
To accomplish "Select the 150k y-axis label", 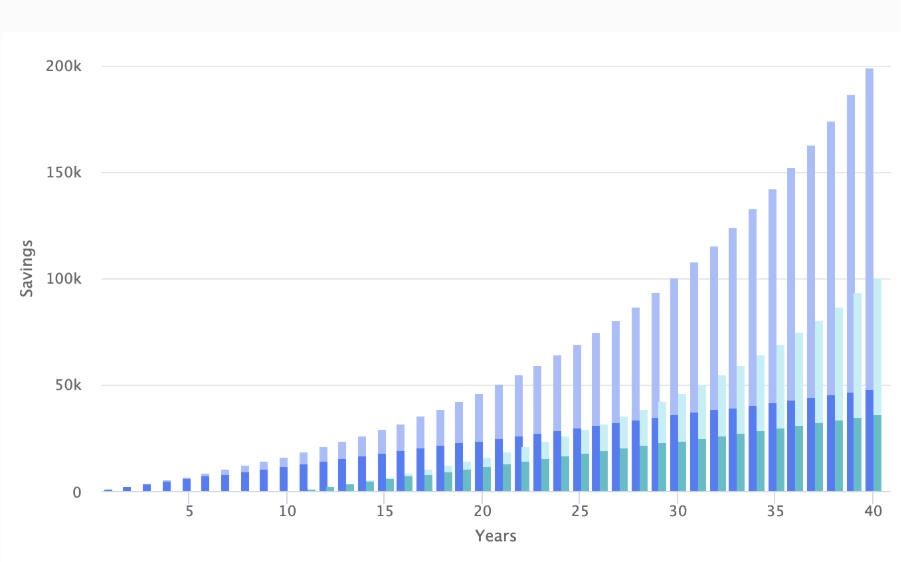I will [64, 172].
